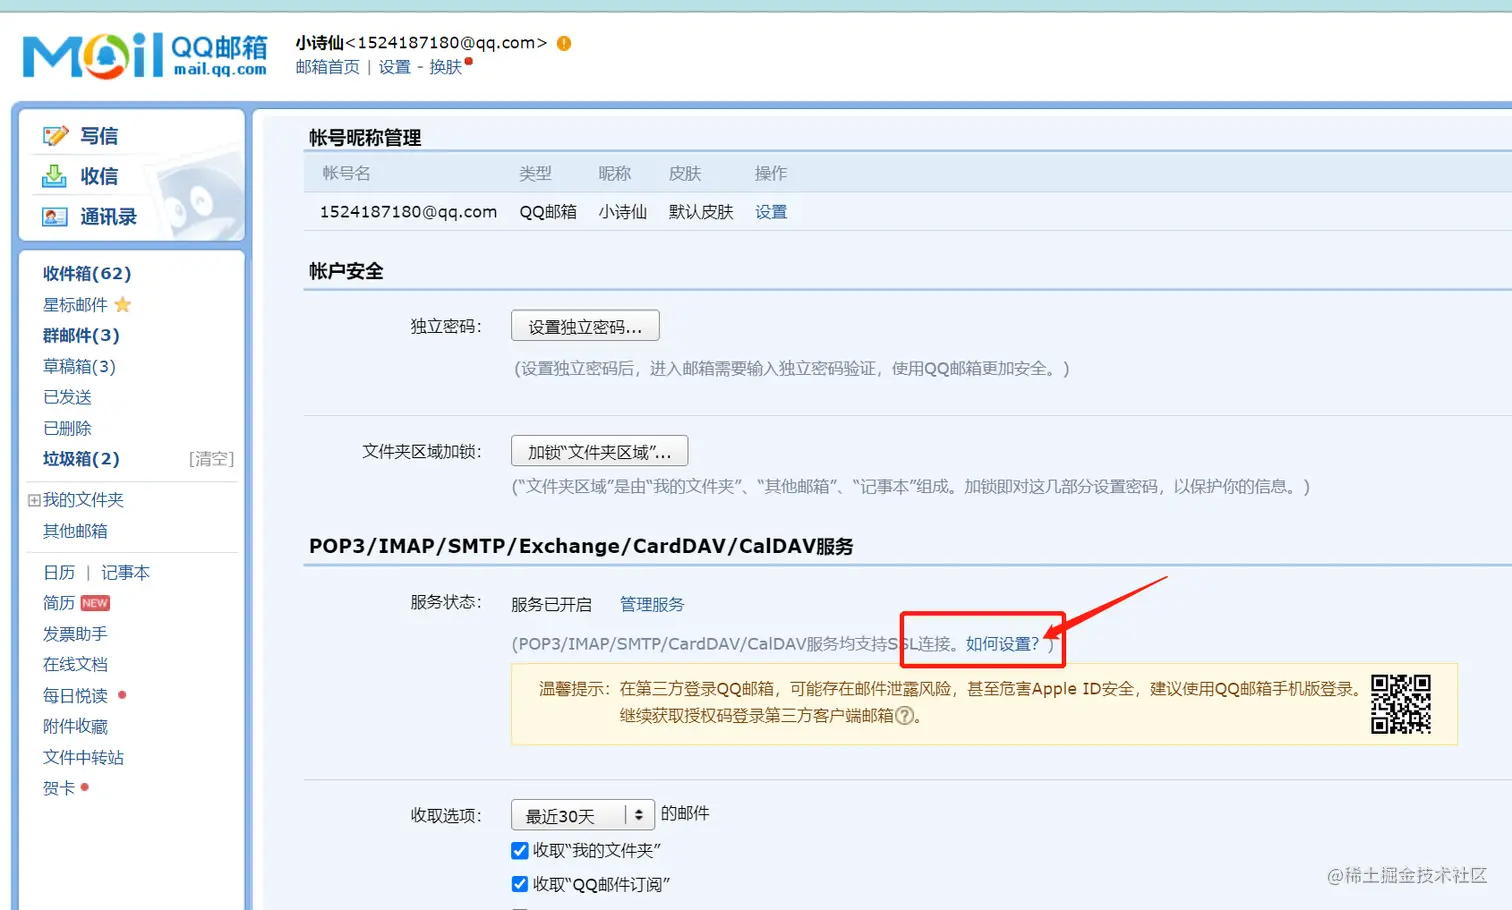This screenshot has height=910, width=1512.
Task: Open 草稿箱(3) folder
Action: pyautogui.click(x=79, y=366)
